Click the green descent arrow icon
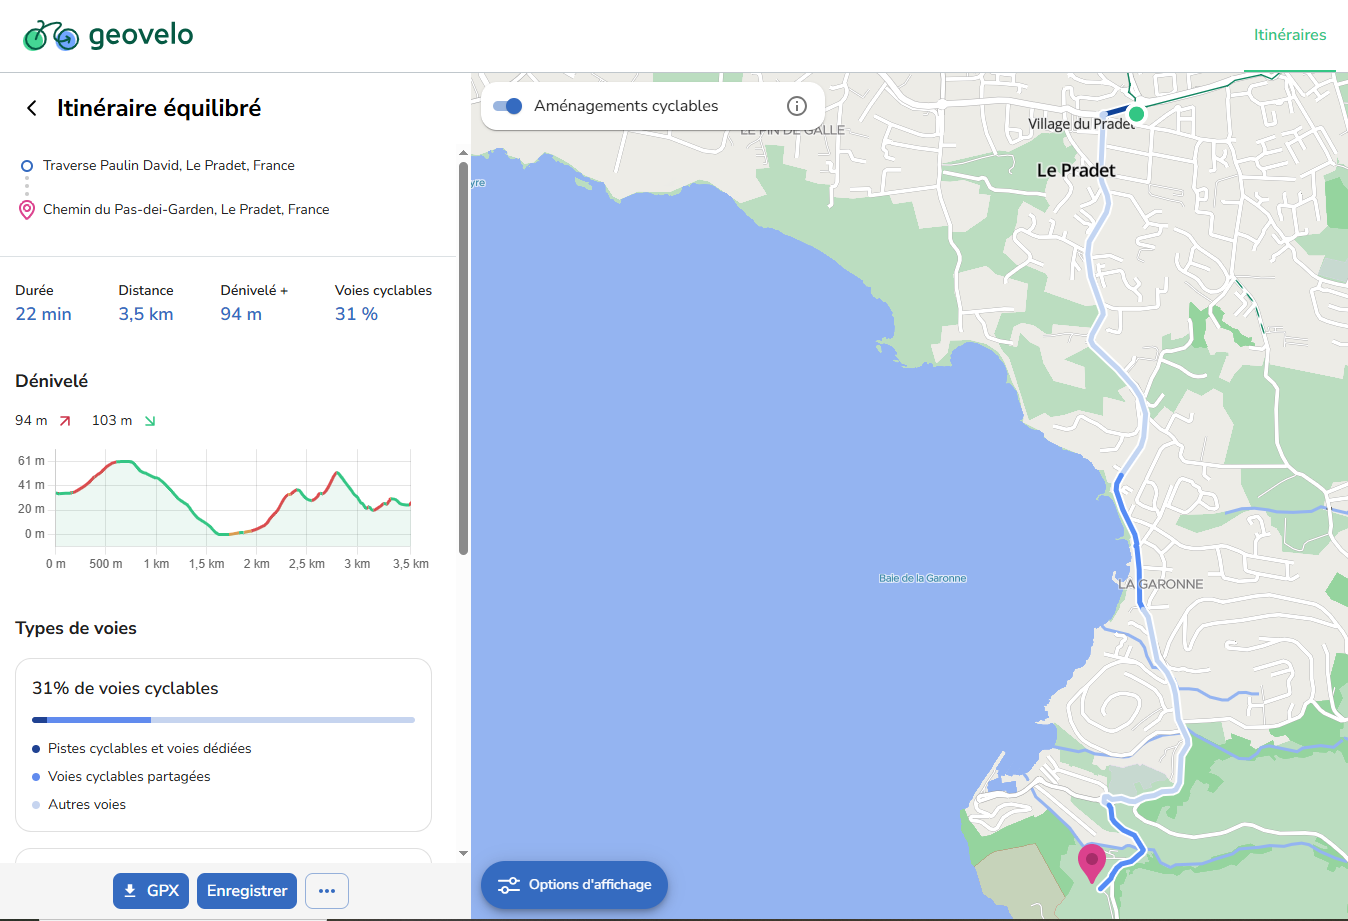 coord(150,421)
